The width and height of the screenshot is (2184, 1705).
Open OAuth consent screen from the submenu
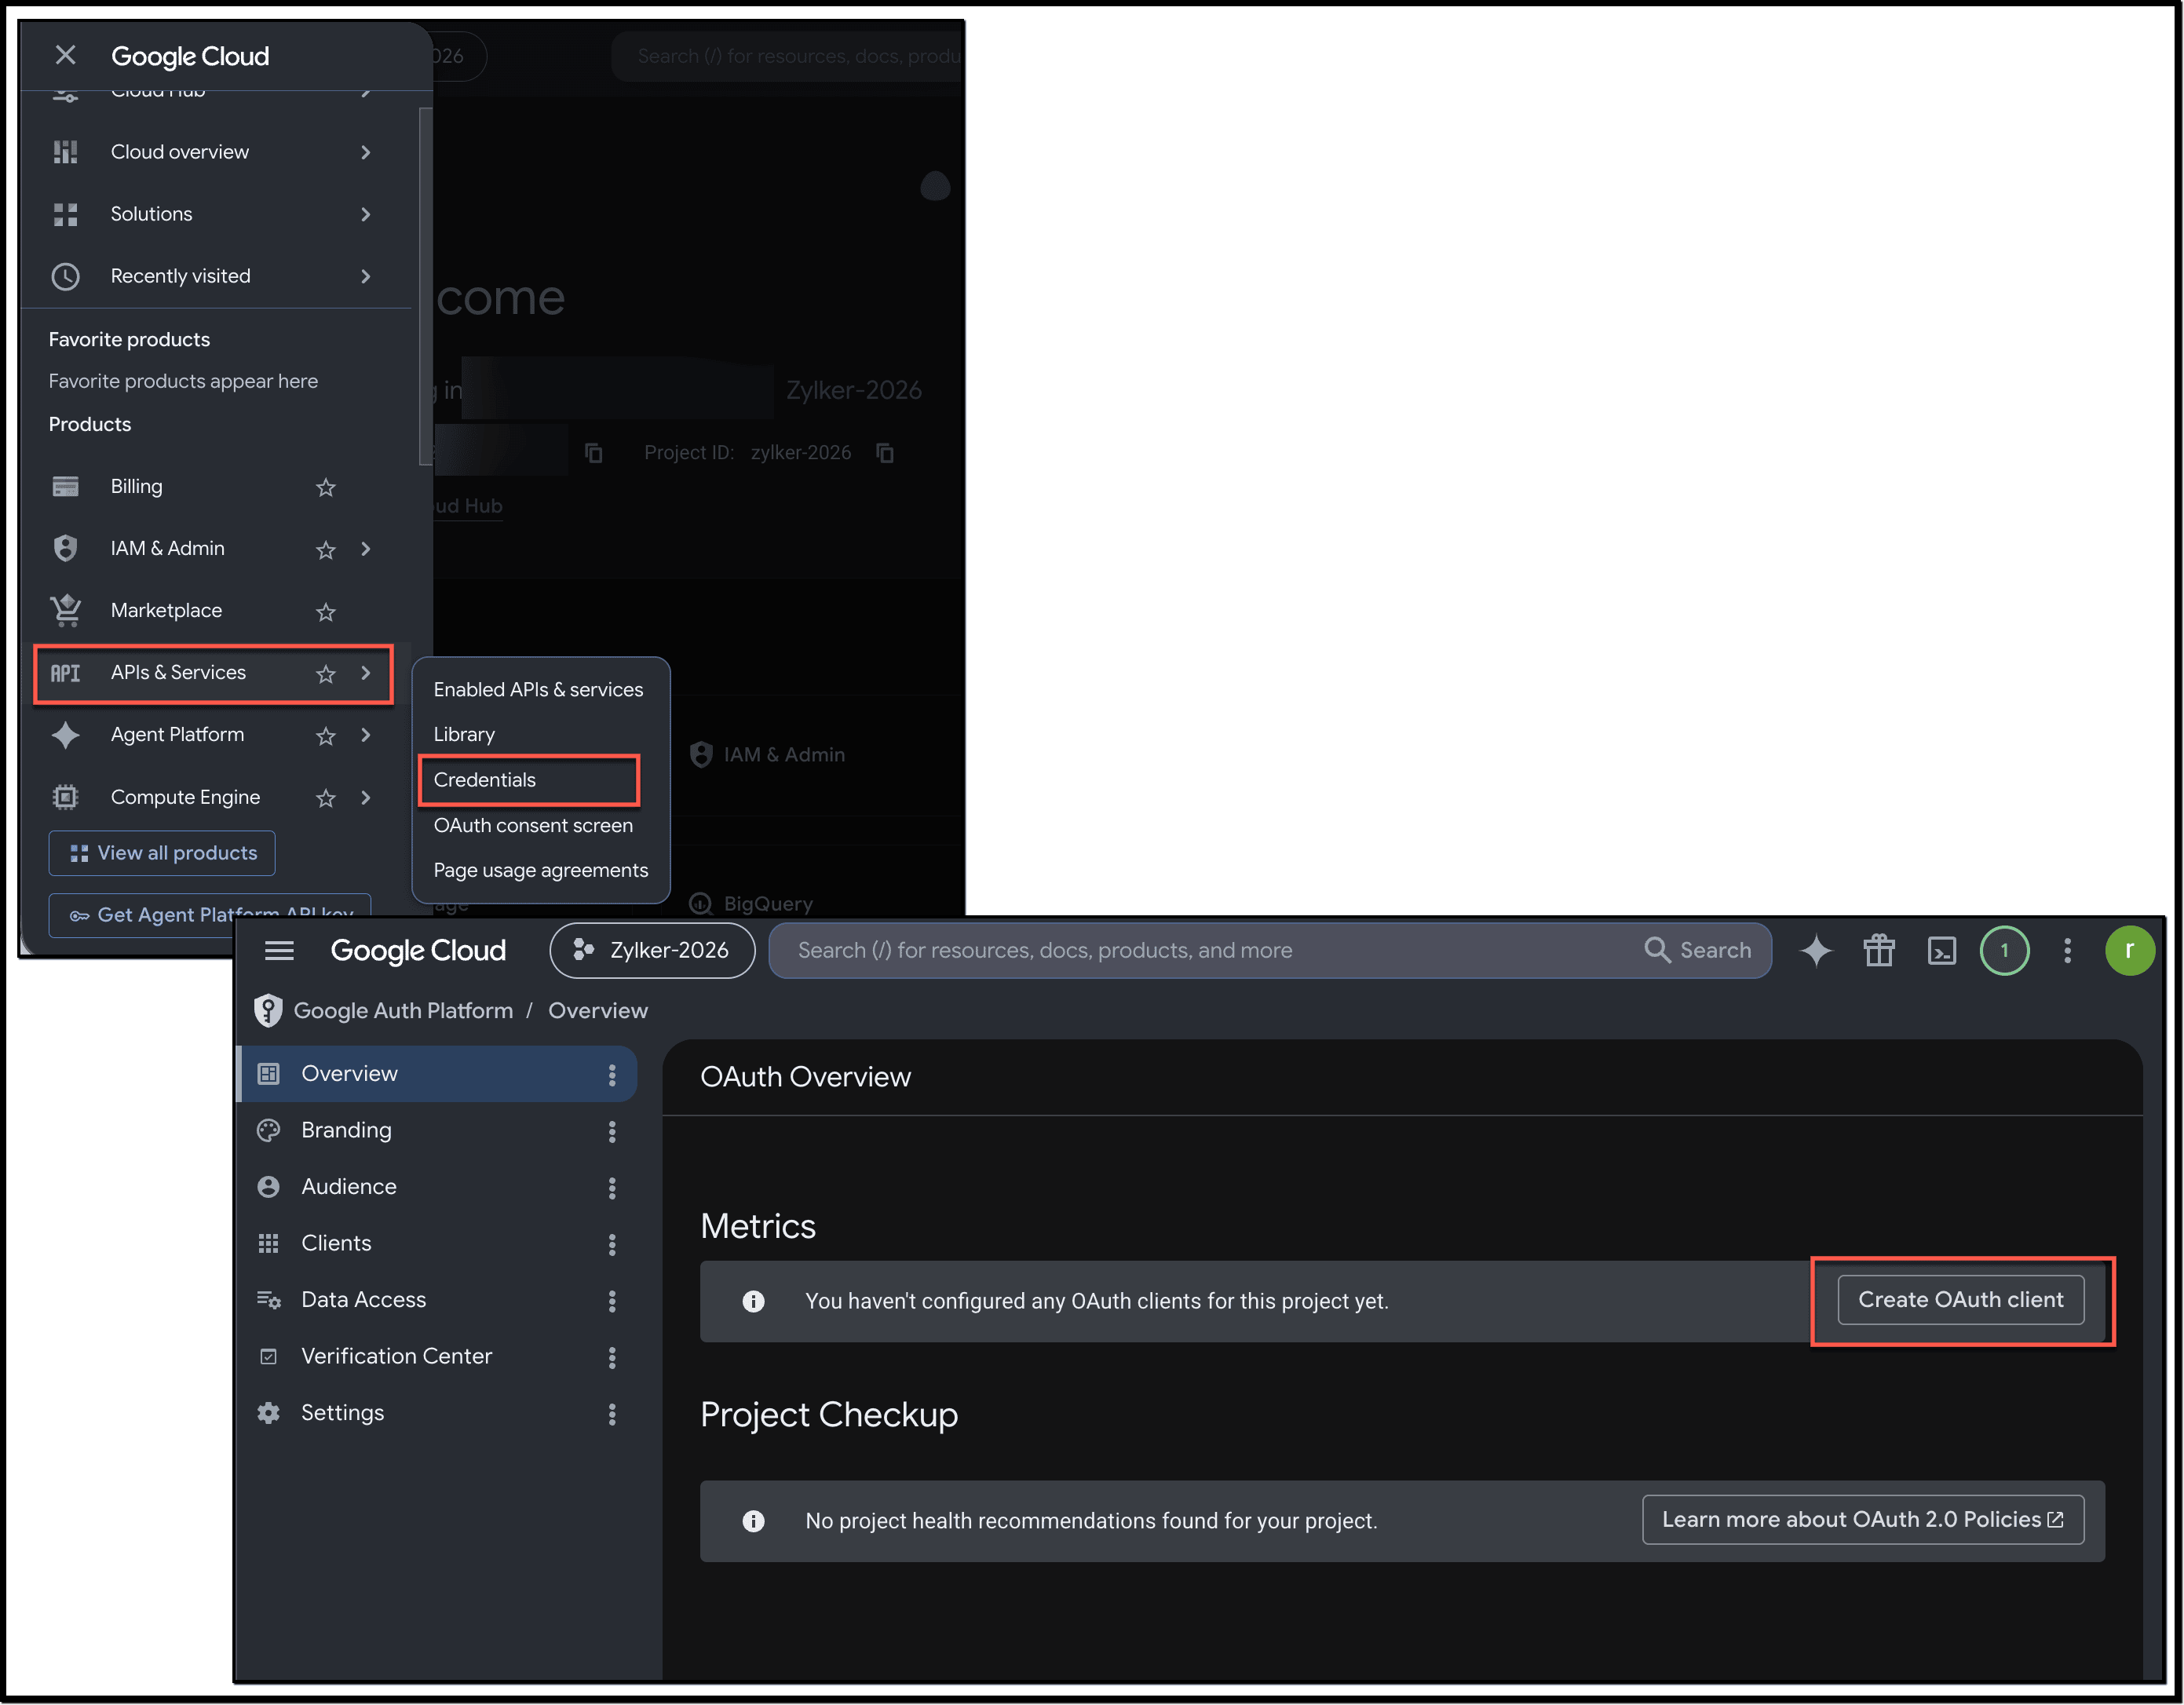[x=533, y=826]
